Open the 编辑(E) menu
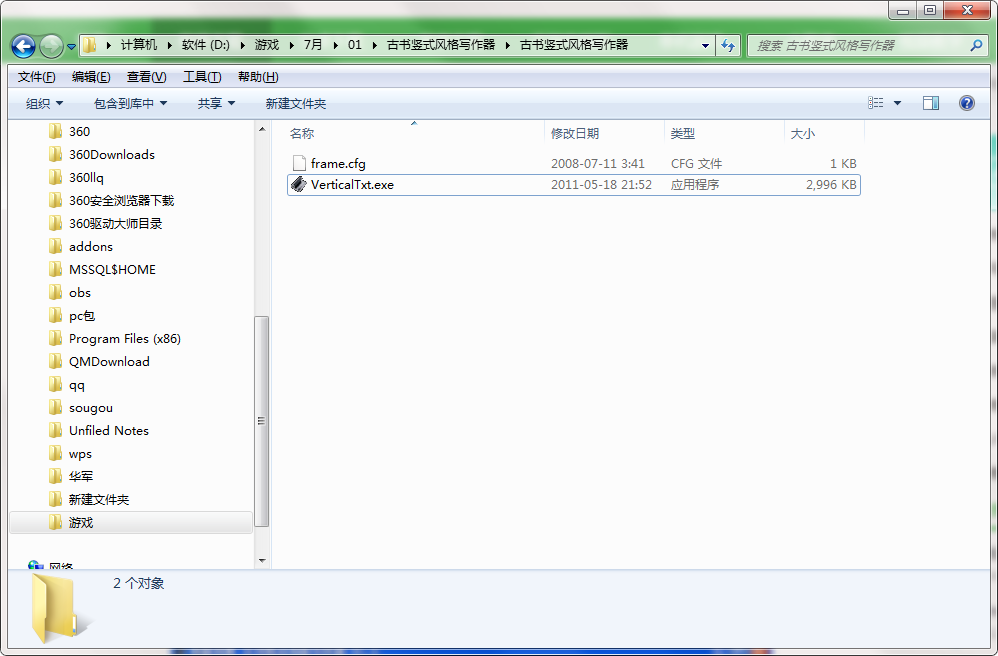The width and height of the screenshot is (998, 656). point(91,77)
